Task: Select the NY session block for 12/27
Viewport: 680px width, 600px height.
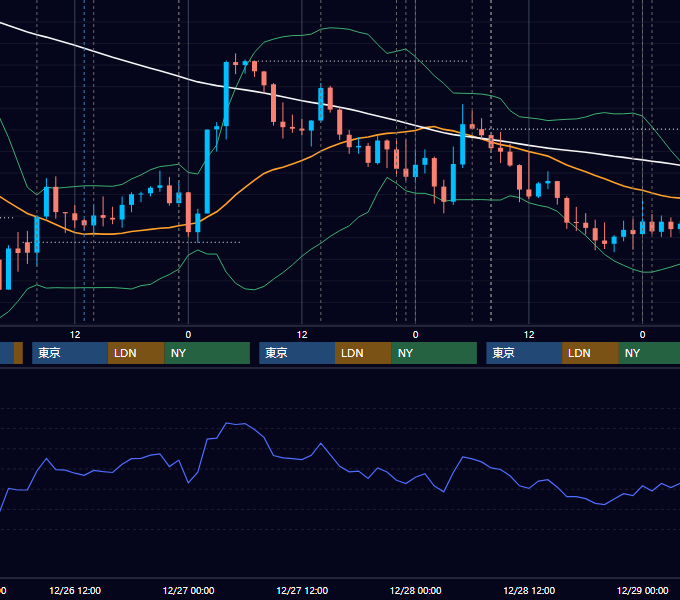Action: coord(434,353)
